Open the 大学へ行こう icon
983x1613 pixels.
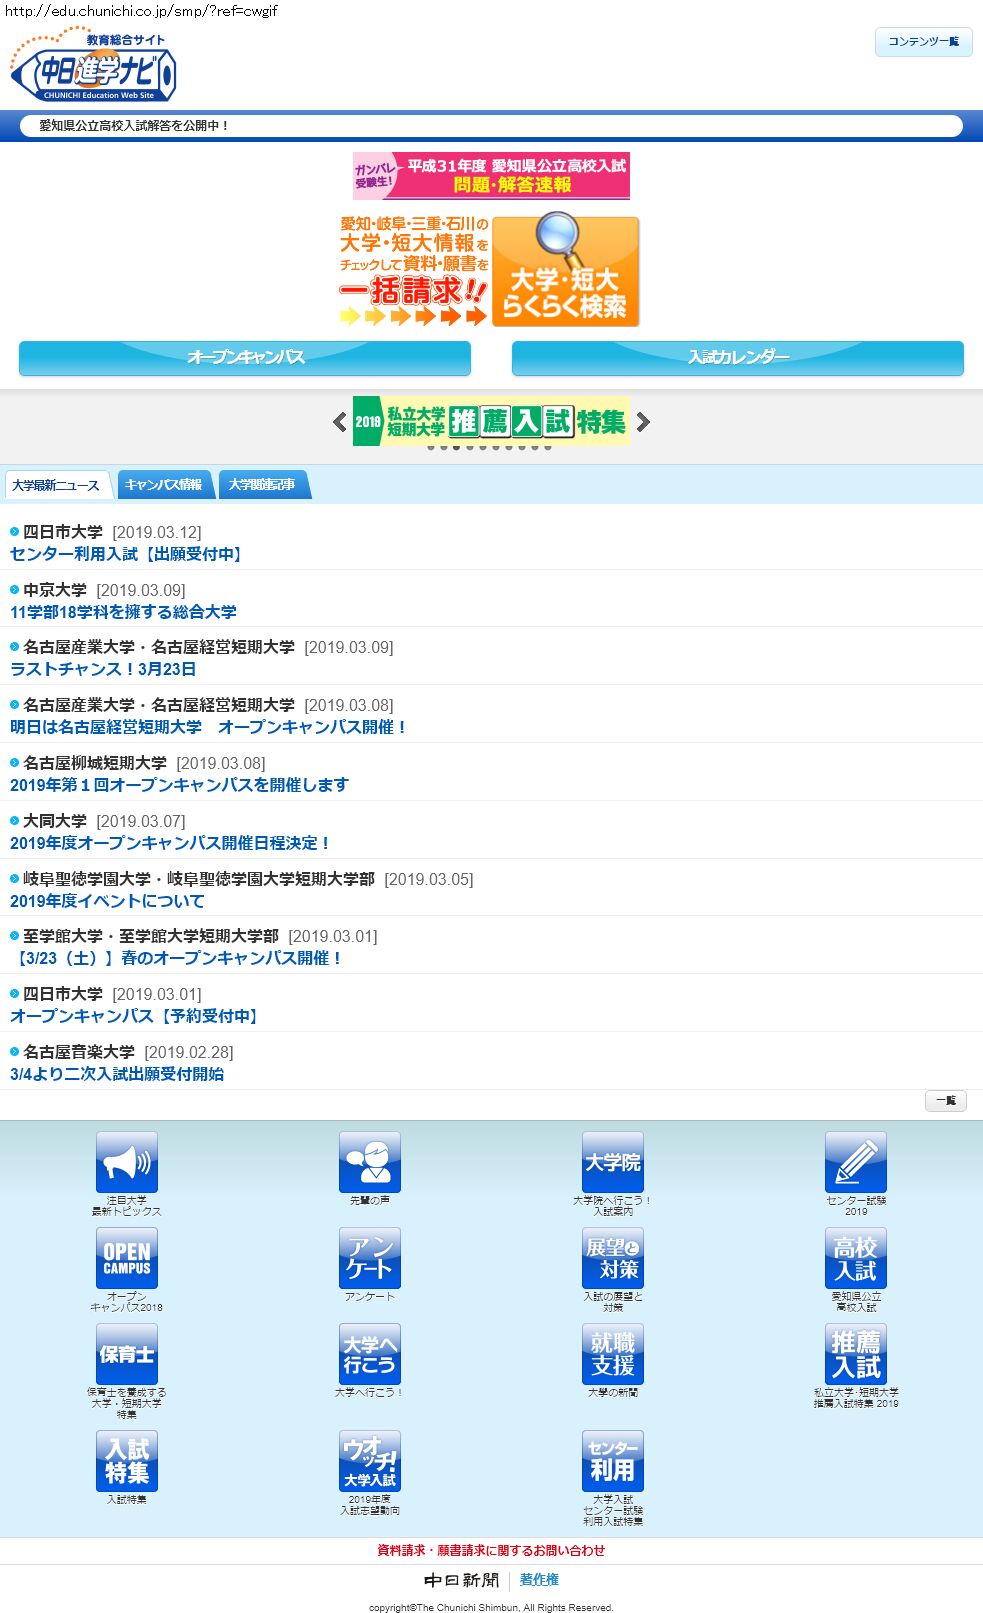[370, 1354]
